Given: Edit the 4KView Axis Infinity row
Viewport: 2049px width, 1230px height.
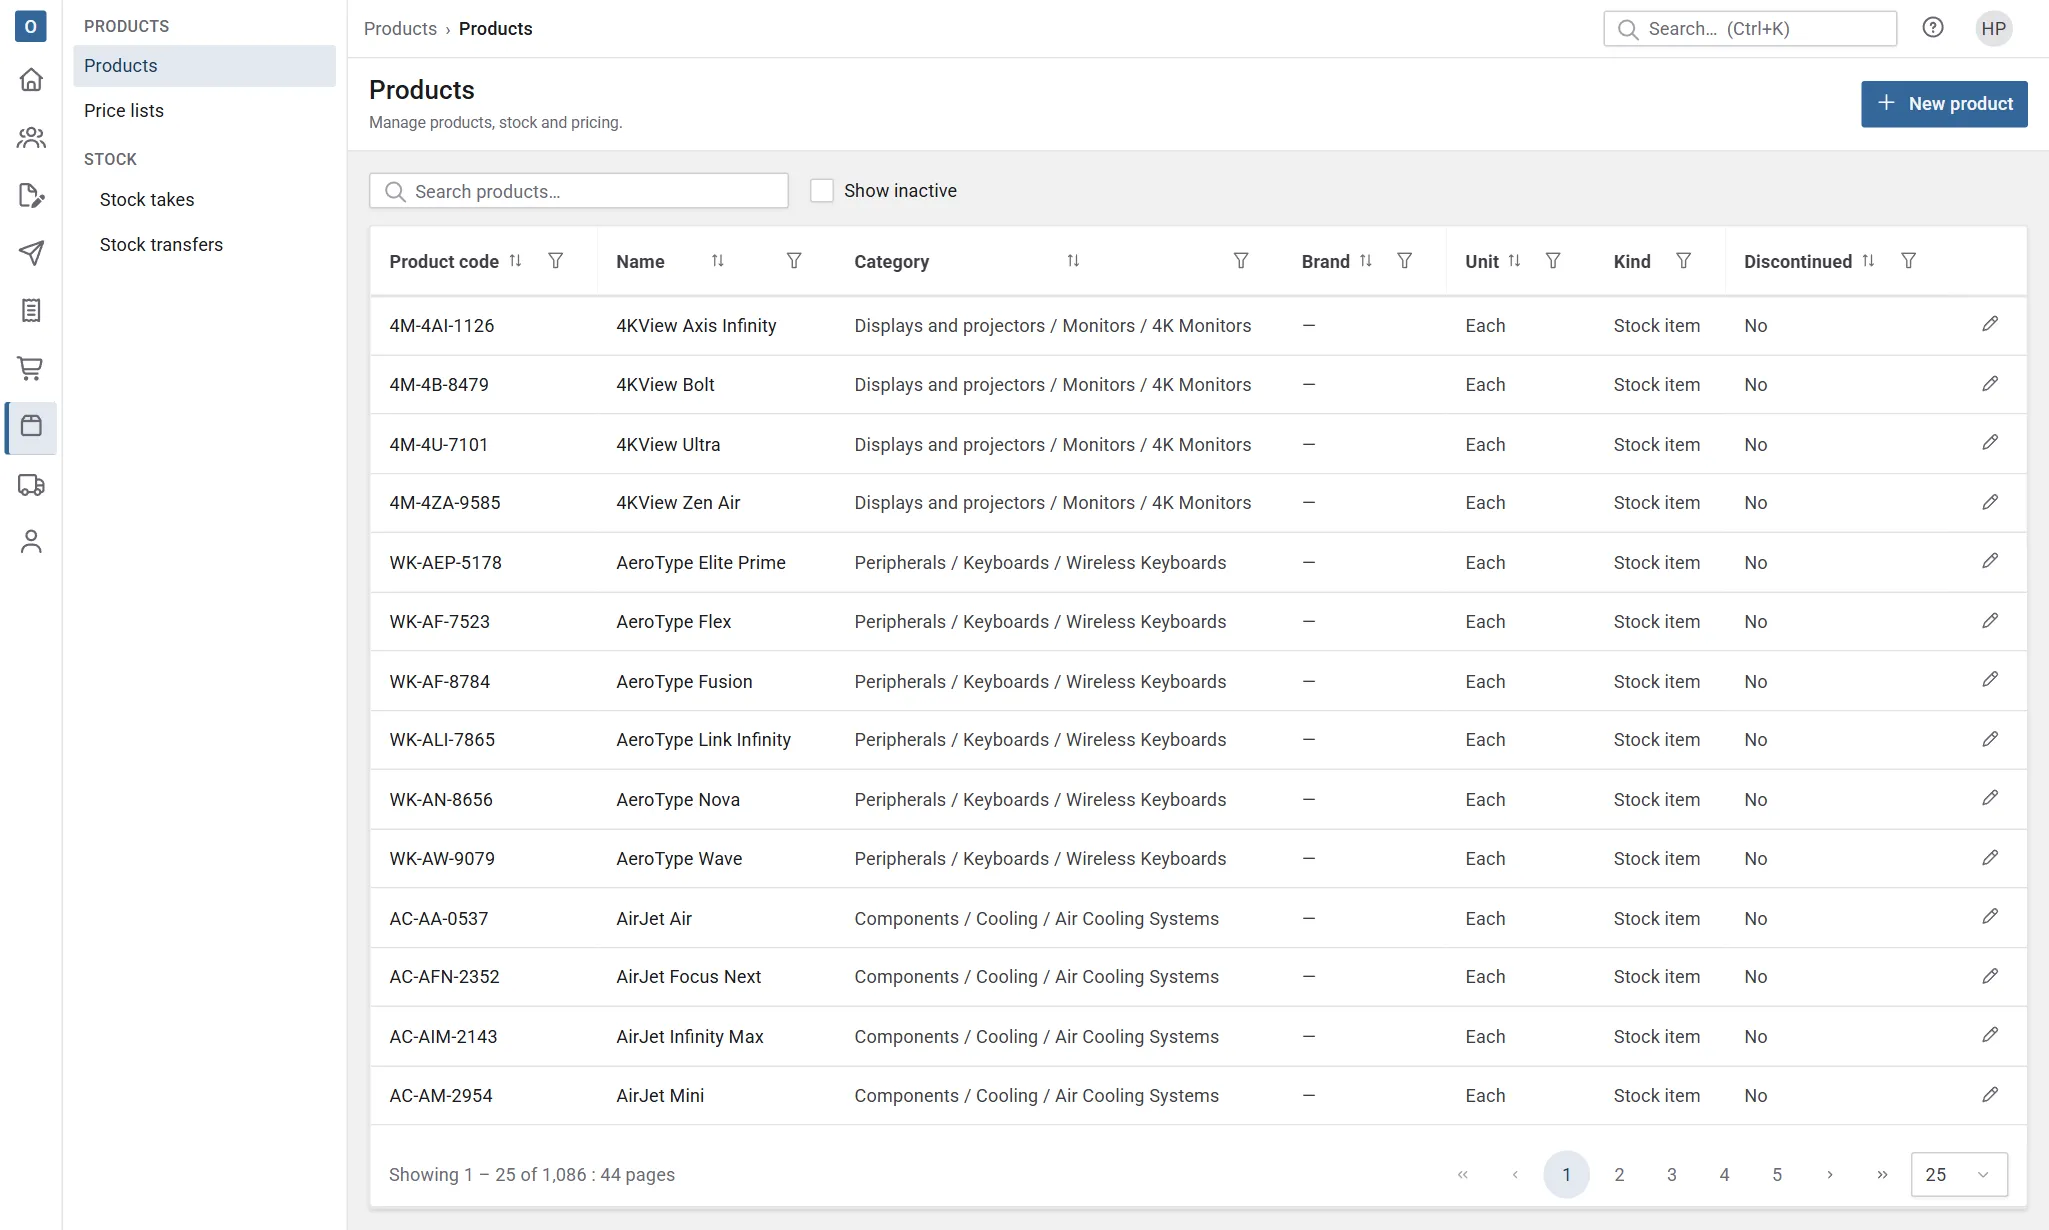Looking at the screenshot, I should click(1990, 324).
